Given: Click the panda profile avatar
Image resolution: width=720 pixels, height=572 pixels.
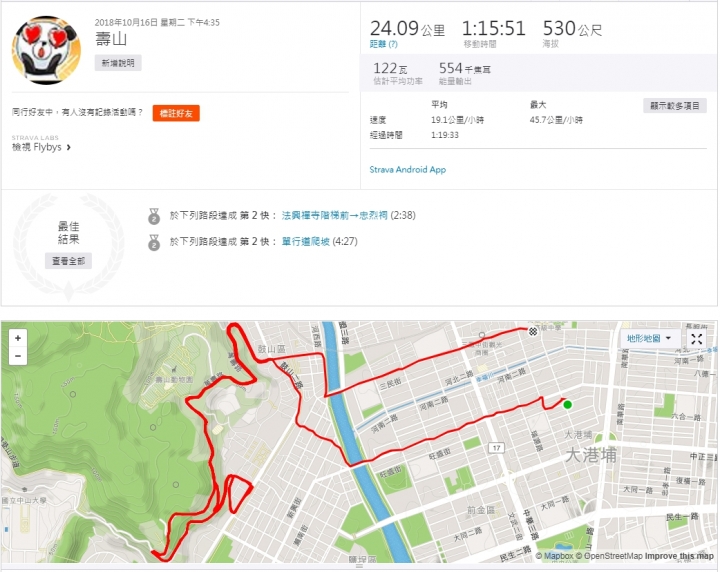Looking at the screenshot, I should coord(46,50).
